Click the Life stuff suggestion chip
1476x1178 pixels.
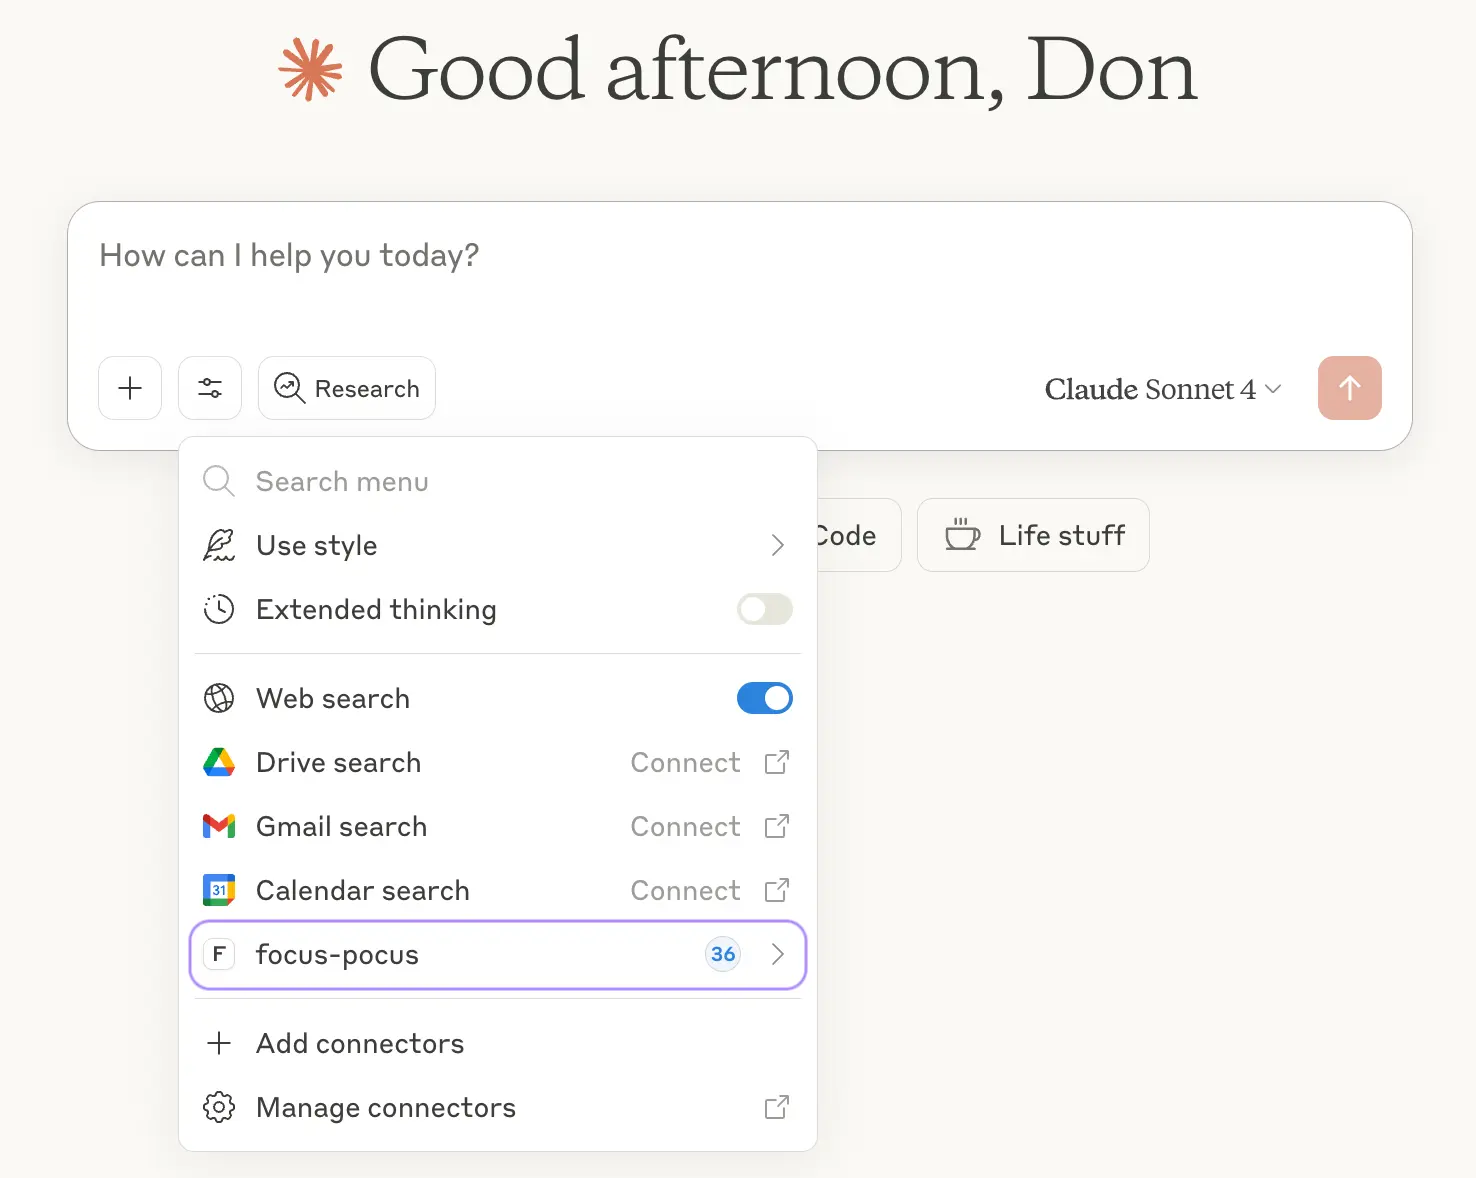tap(1033, 535)
